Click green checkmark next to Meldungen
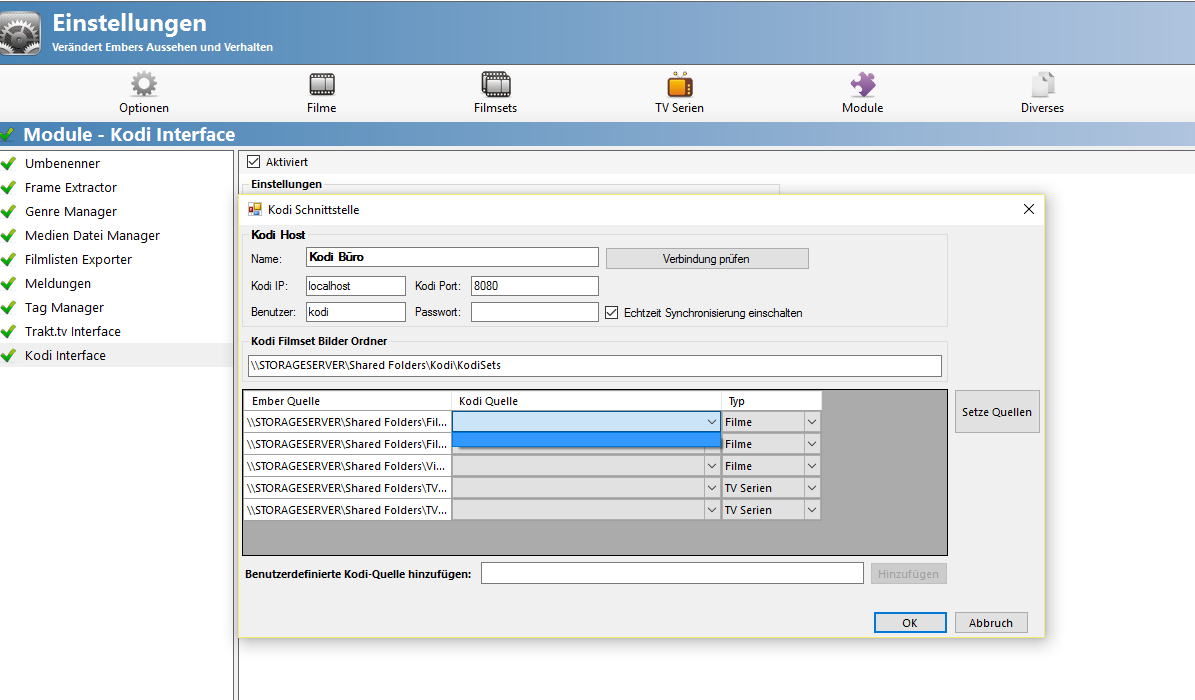 8,284
